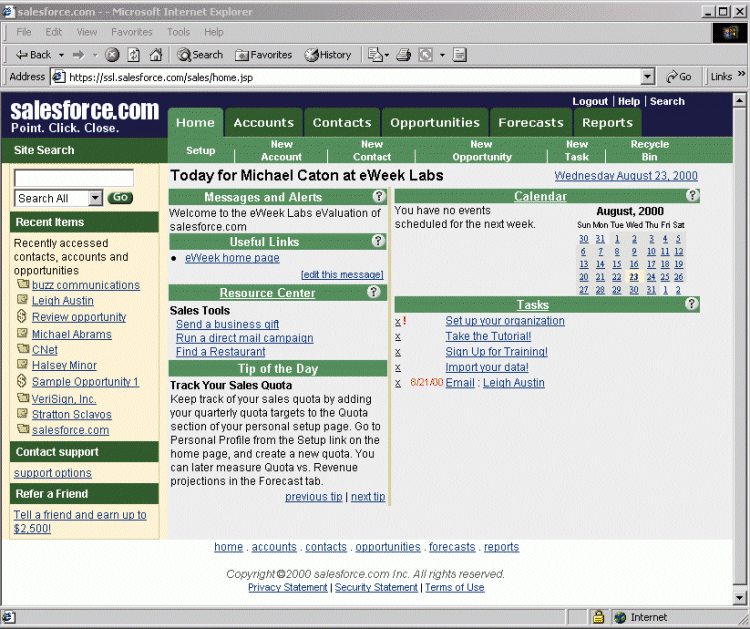
Task: Open the browser Search toolbar button
Action: coord(200,55)
